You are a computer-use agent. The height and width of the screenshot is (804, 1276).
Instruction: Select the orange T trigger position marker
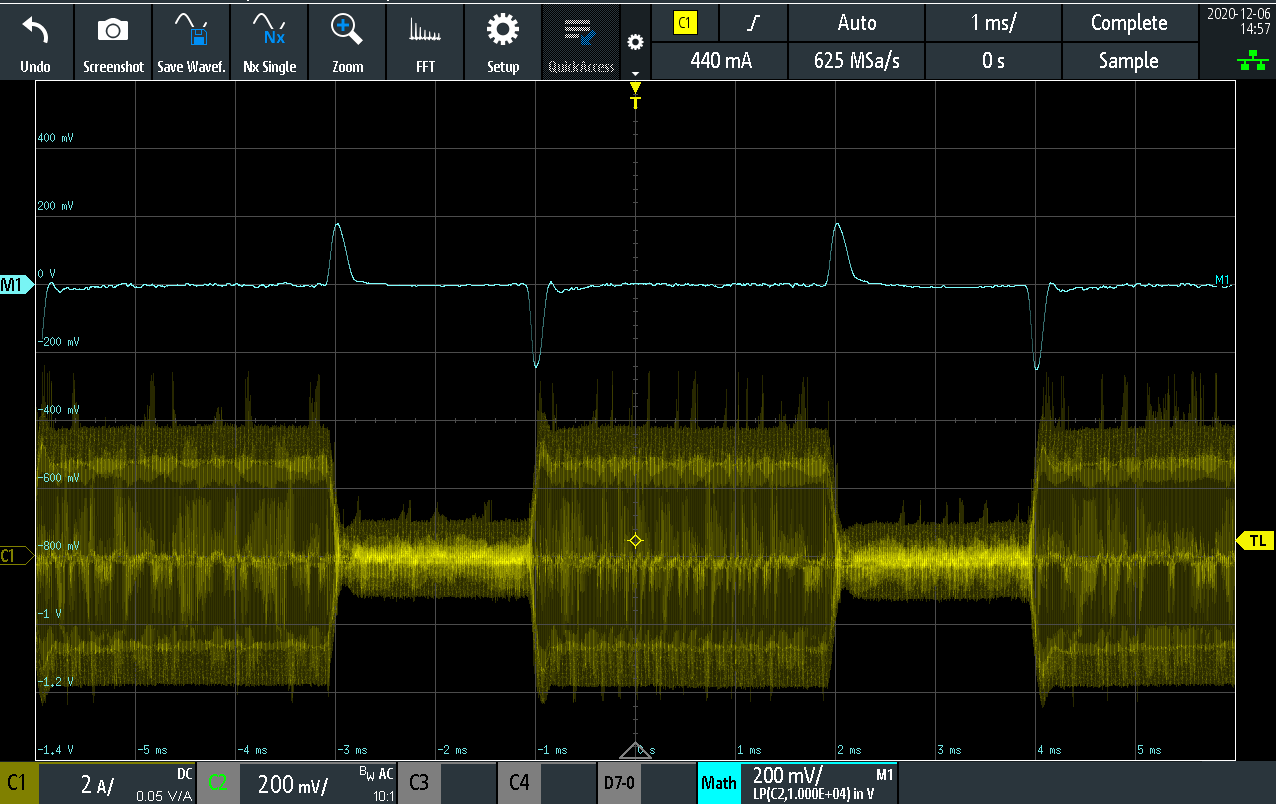click(635, 97)
